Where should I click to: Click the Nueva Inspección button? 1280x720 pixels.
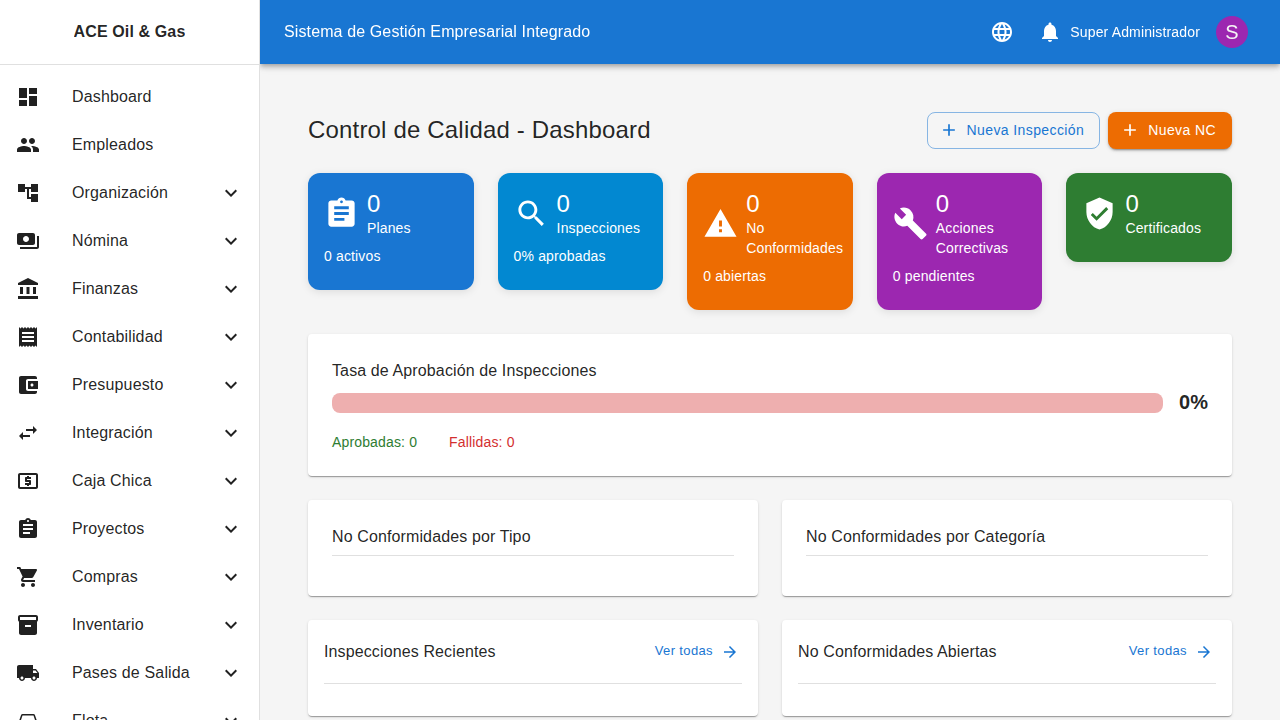(x=1013, y=130)
